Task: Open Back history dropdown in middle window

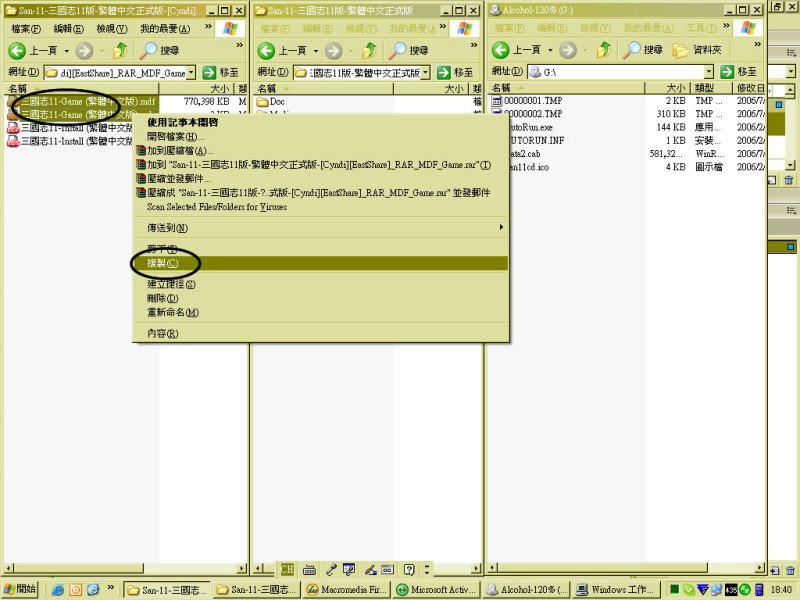Action: tap(315, 51)
